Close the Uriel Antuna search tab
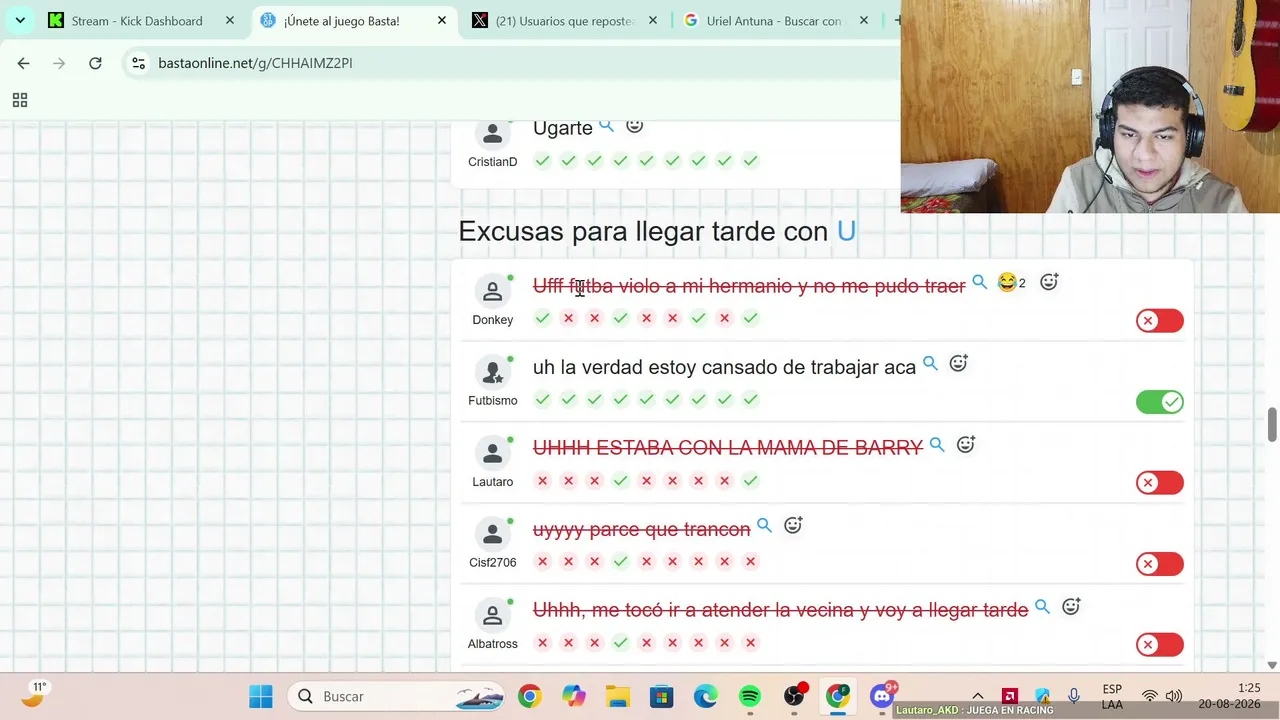The width and height of the screenshot is (1280, 720). (x=864, y=21)
